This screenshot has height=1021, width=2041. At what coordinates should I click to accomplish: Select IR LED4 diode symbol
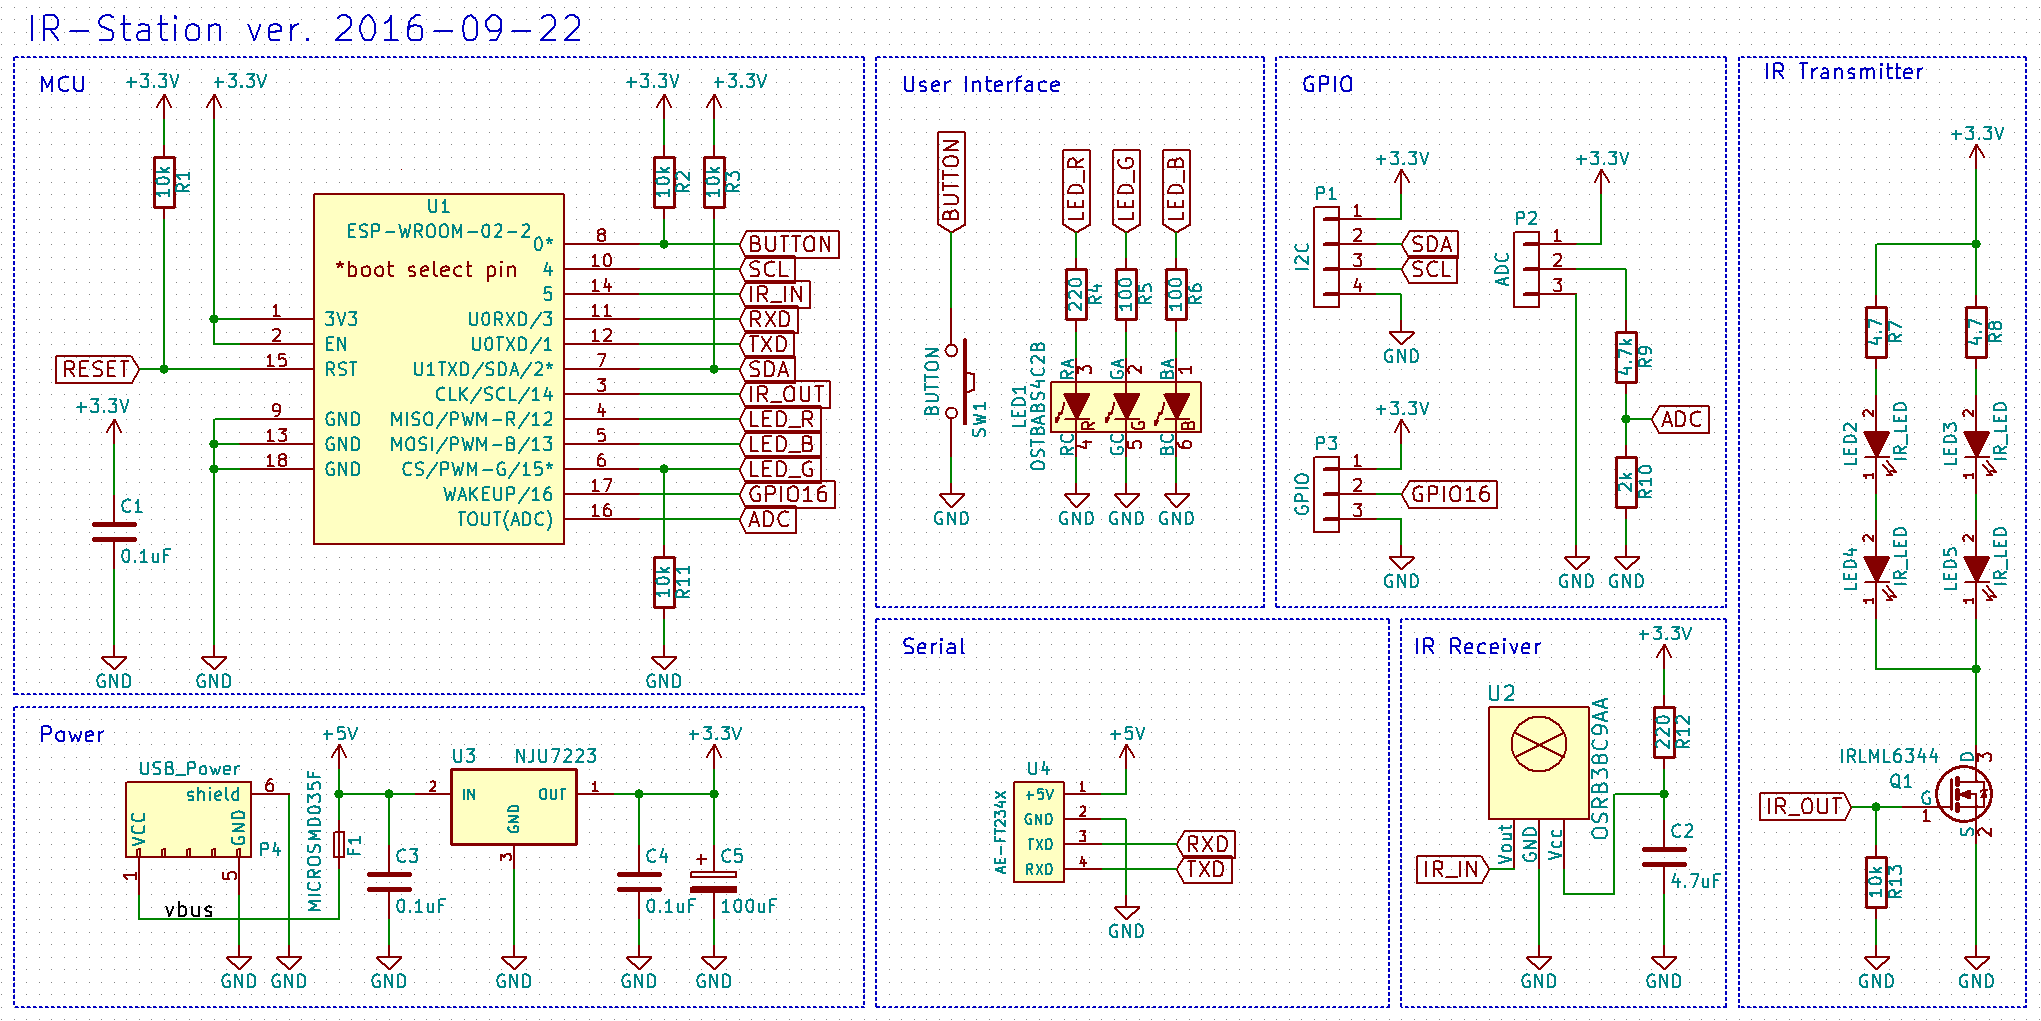pos(1878,569)
